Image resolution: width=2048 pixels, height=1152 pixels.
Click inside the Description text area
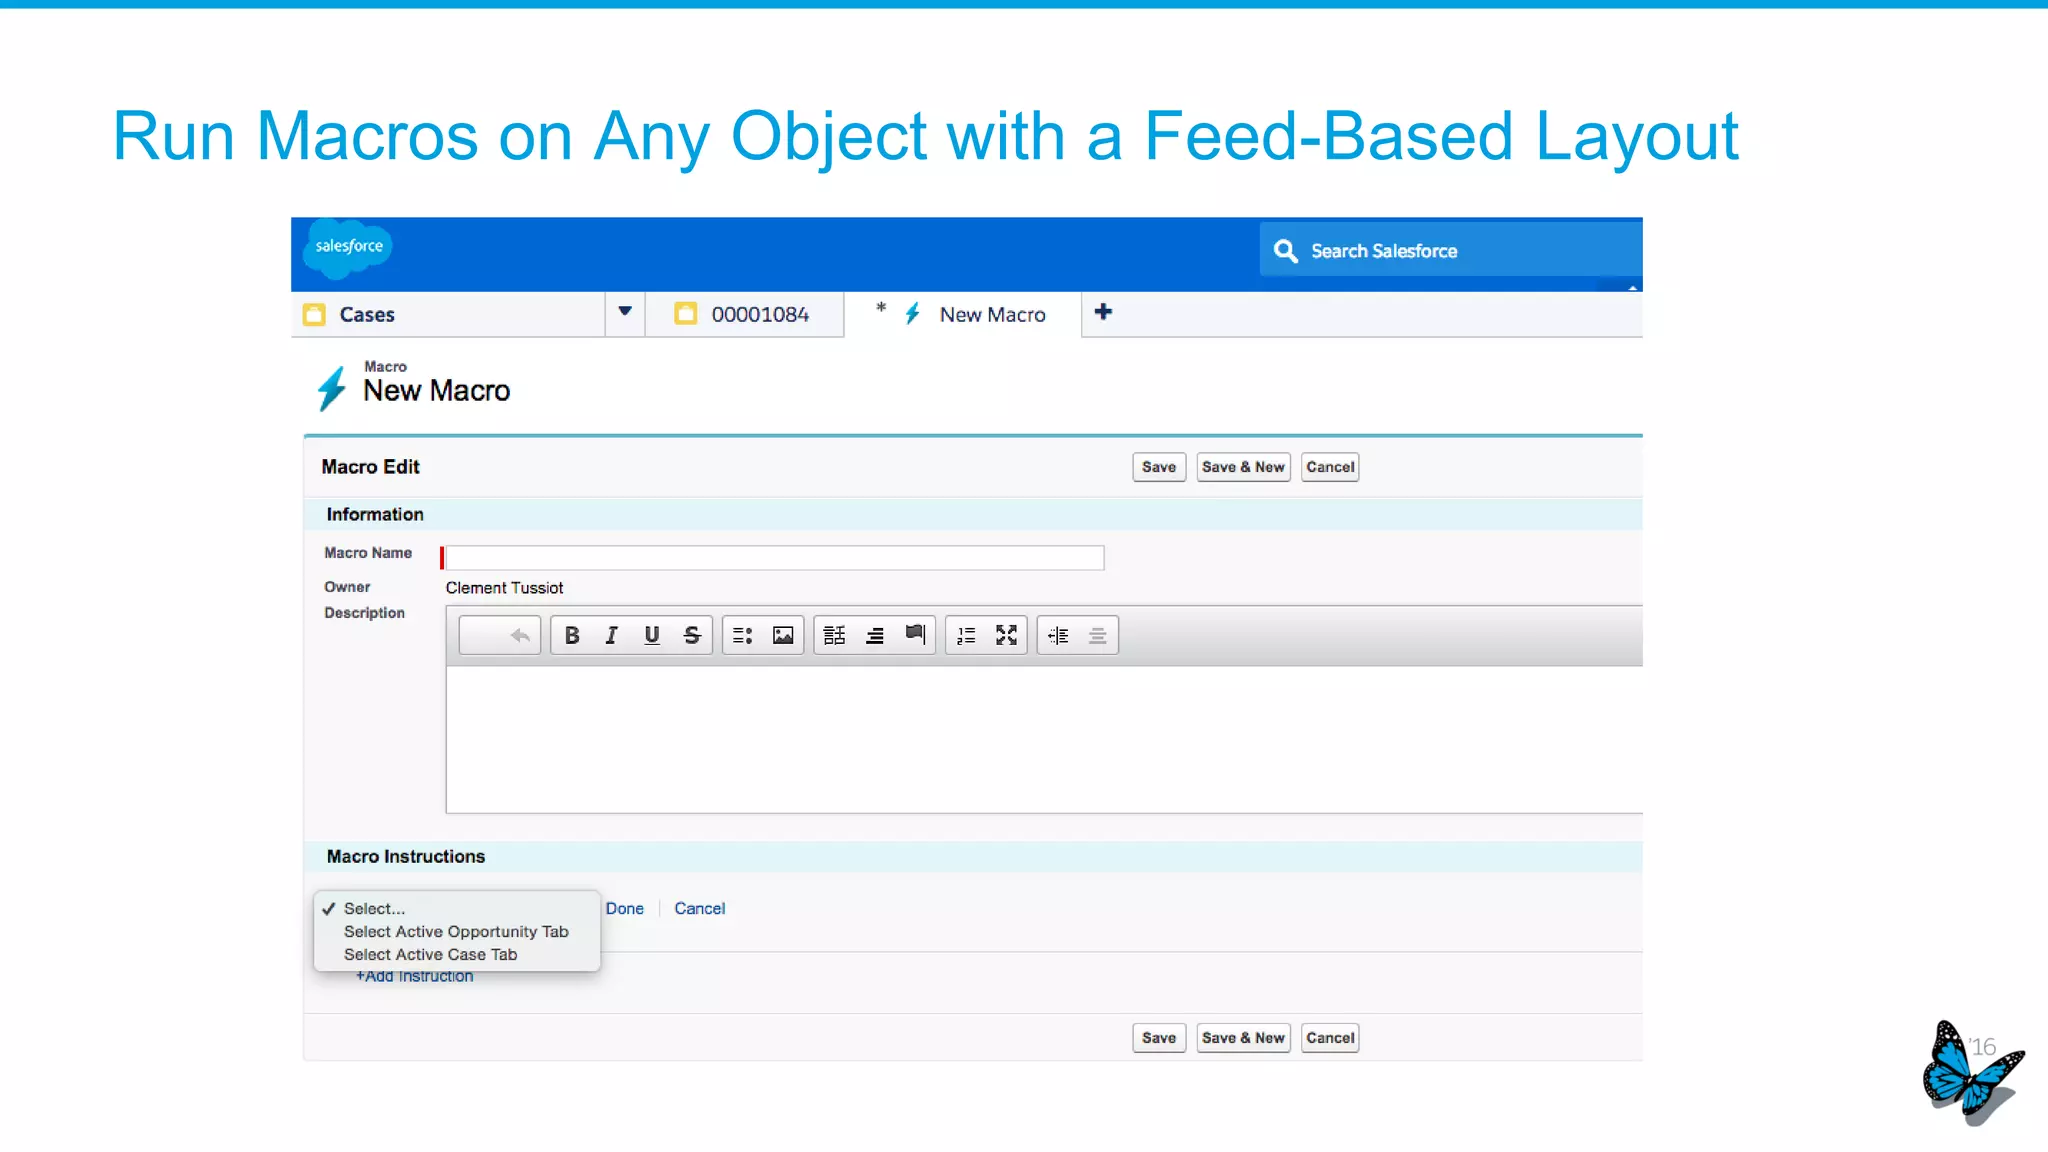(x=1044, y=739)
